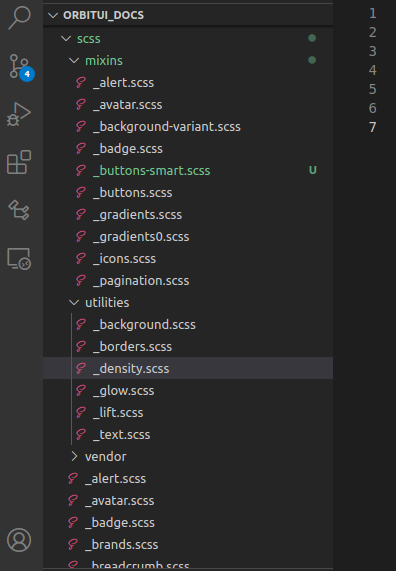Click the Sass icon beside _background-variant.scss
396x571 pixels.
[81, 126]
